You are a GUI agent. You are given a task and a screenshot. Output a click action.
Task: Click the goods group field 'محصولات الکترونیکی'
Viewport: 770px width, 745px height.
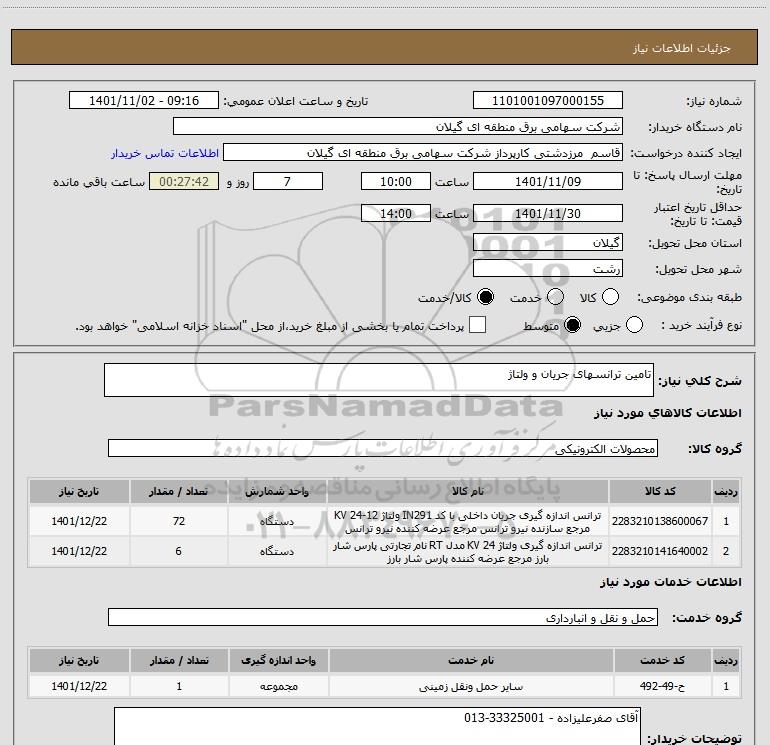[383, 448]
